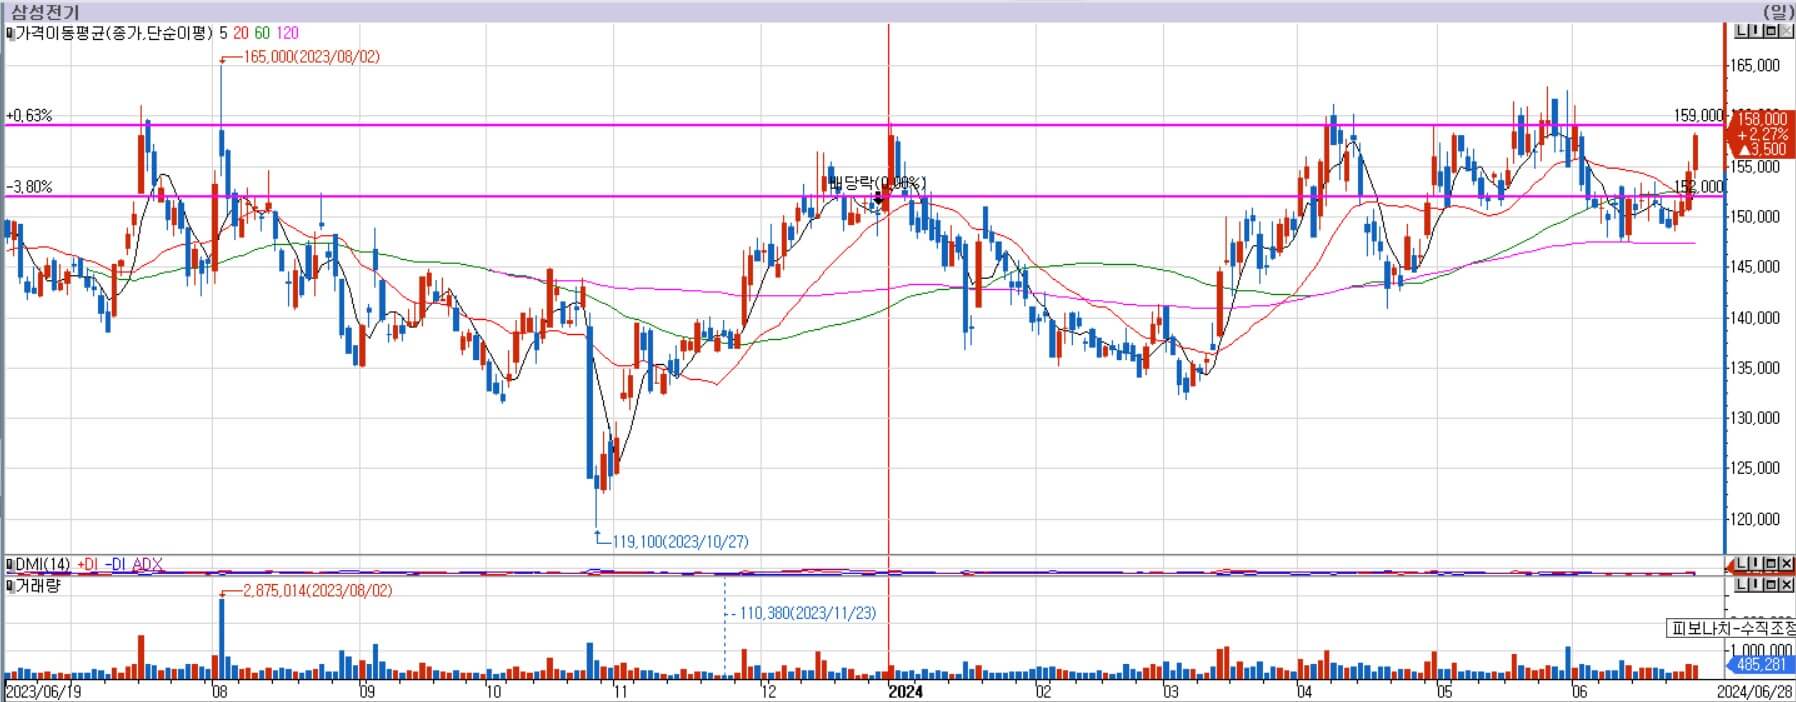Screen dimensions: 1796x702
Task: Click the vertical bar icon in DMI panel controls
Action: (1756, 564)
